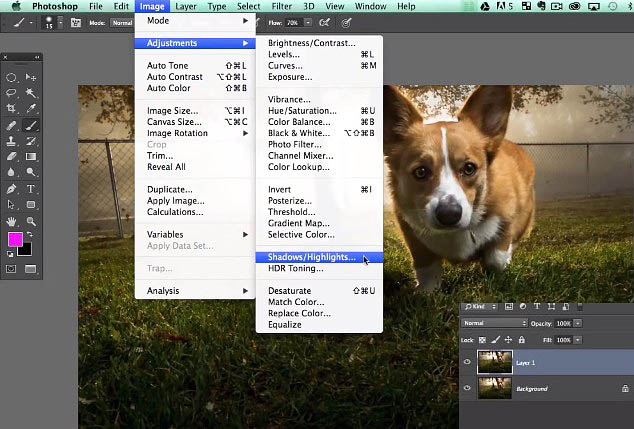This screenshot has width=634, height=429.
Task: Open the Opacity value dropdown arrow
Action: pos(578,323)
